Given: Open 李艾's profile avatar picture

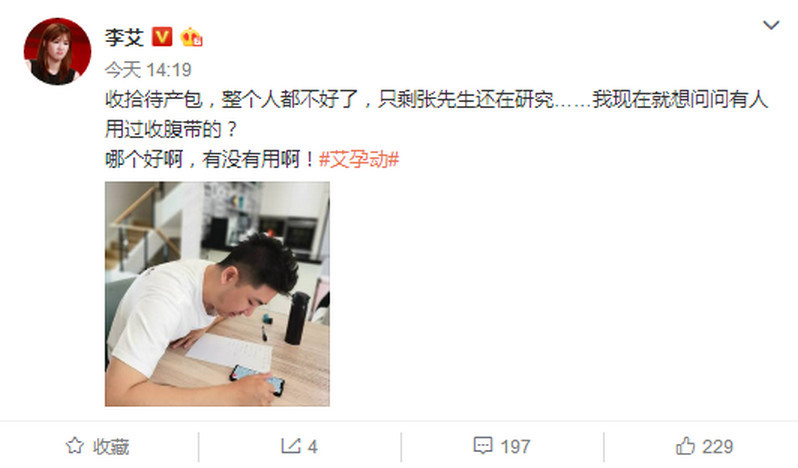Looking at the screenshot, I should coord(58,51).
